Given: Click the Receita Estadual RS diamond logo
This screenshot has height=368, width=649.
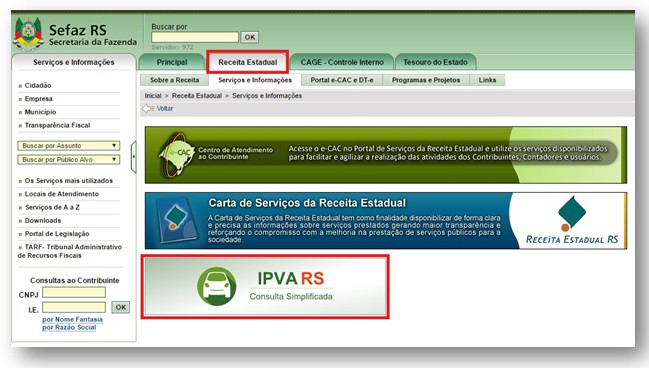Looking at the screenshot, I should [572, 213].
